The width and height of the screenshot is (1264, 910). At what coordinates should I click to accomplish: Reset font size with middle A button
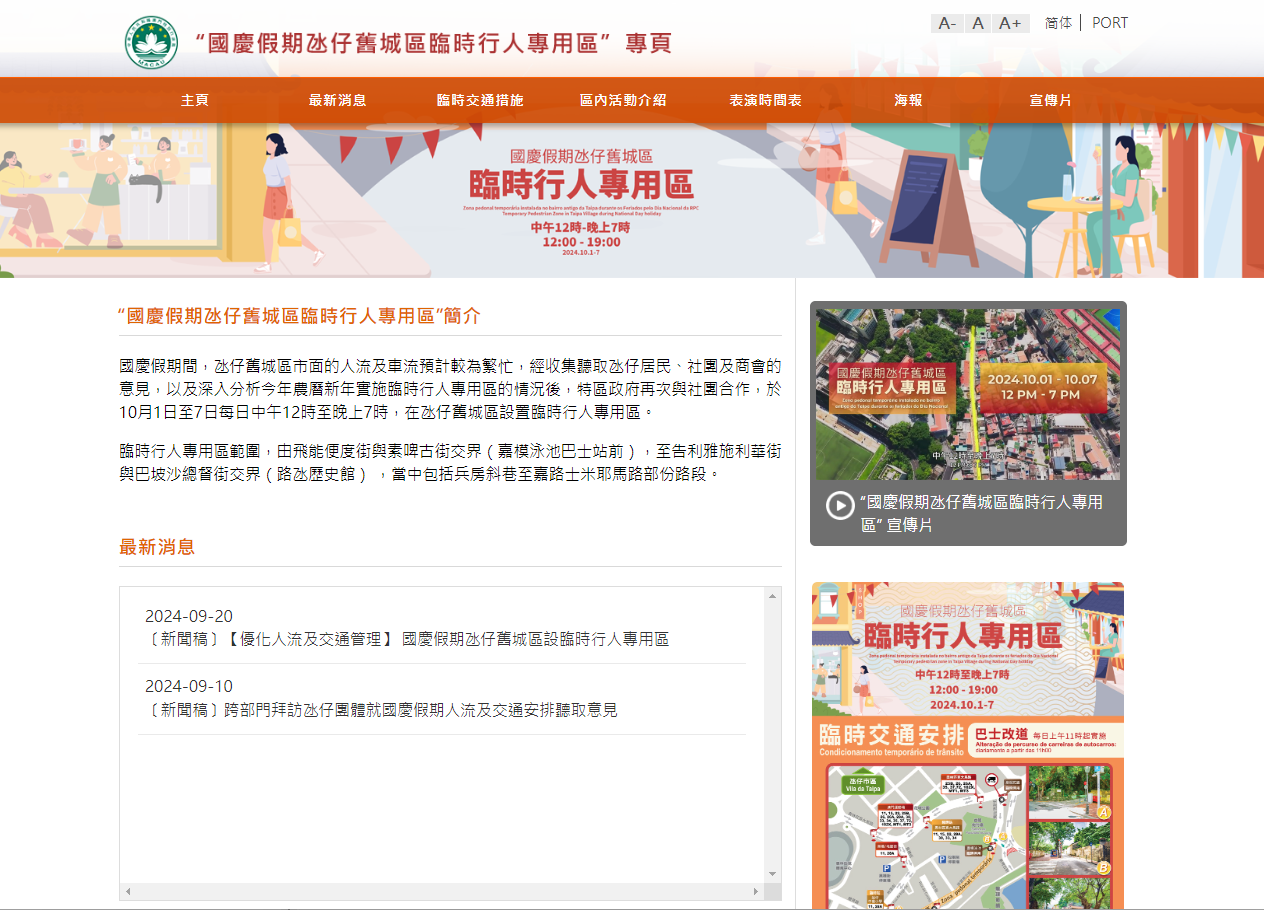[x=979, y=23]
